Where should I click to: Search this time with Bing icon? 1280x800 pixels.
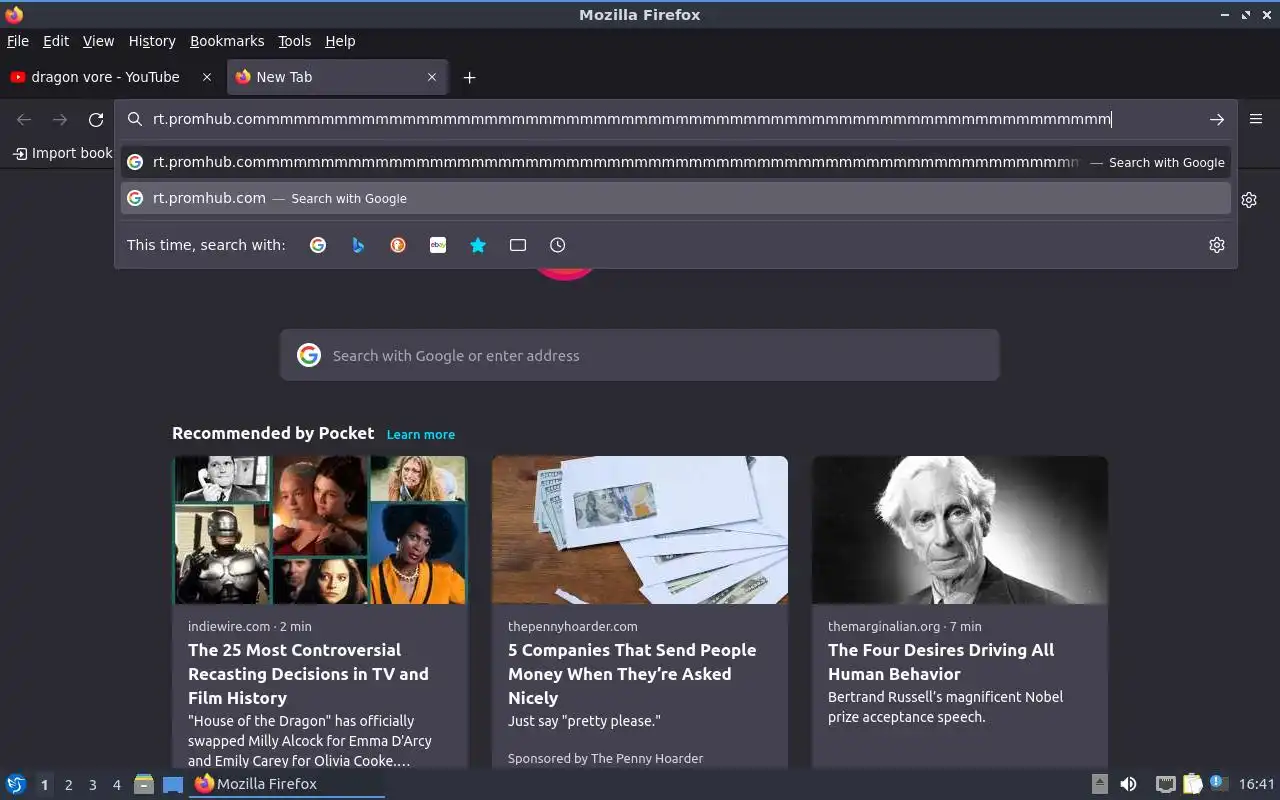tap(358, 245)
